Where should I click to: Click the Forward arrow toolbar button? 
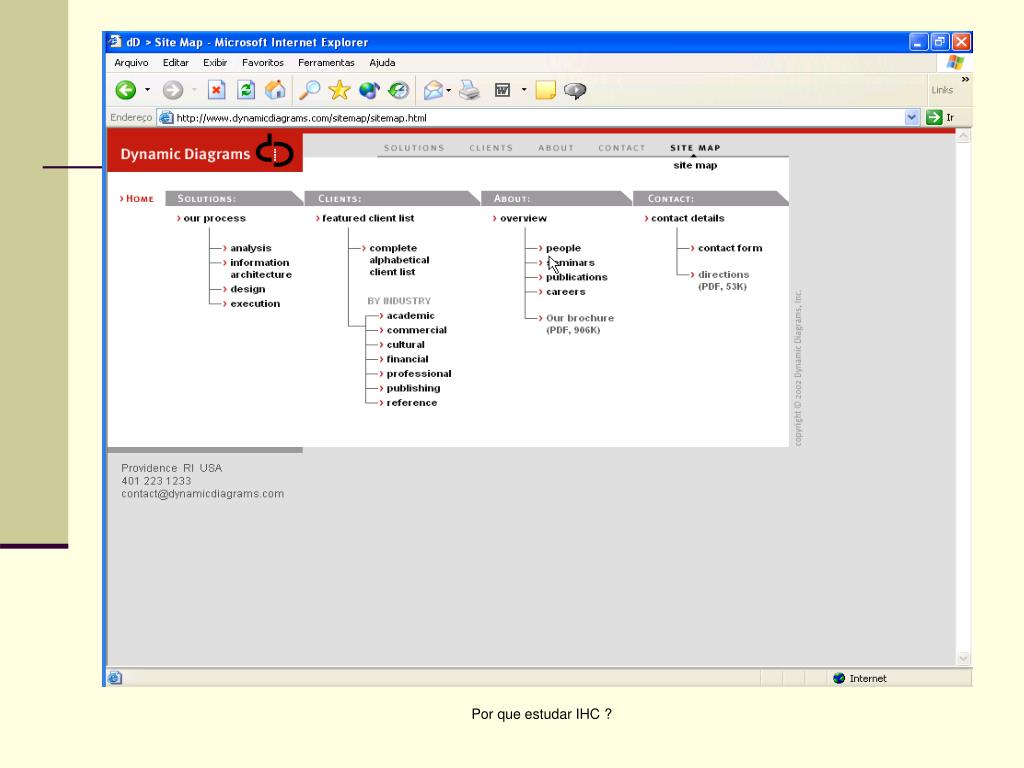172,90
